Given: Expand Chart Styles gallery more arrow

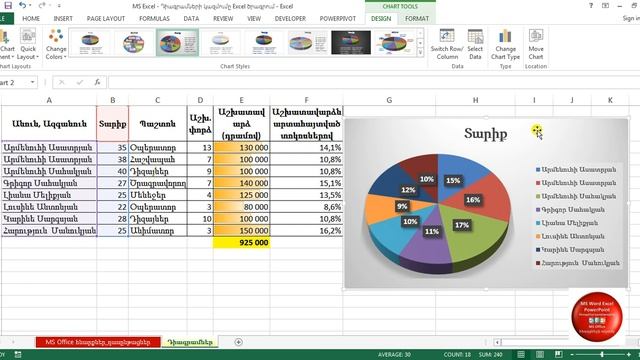Looking at the screenshot, I should click(x=420, y=52).
